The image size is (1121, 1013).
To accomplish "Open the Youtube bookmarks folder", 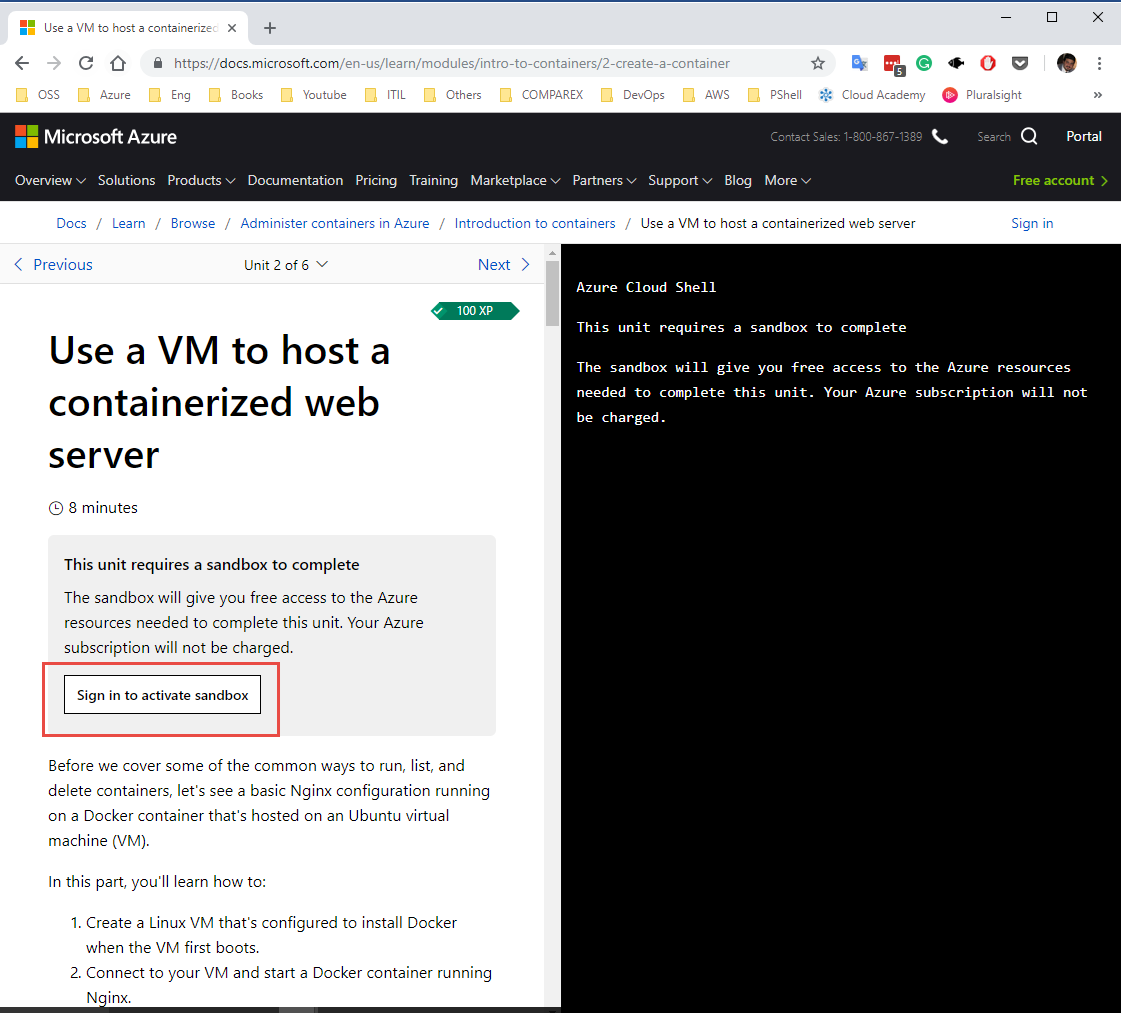I will (314, 95).
